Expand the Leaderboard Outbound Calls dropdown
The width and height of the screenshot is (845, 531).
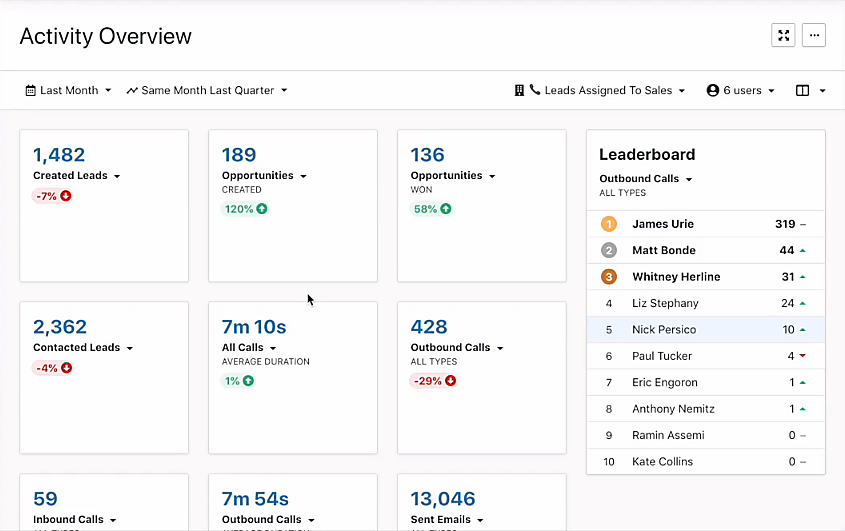(689, 179)
